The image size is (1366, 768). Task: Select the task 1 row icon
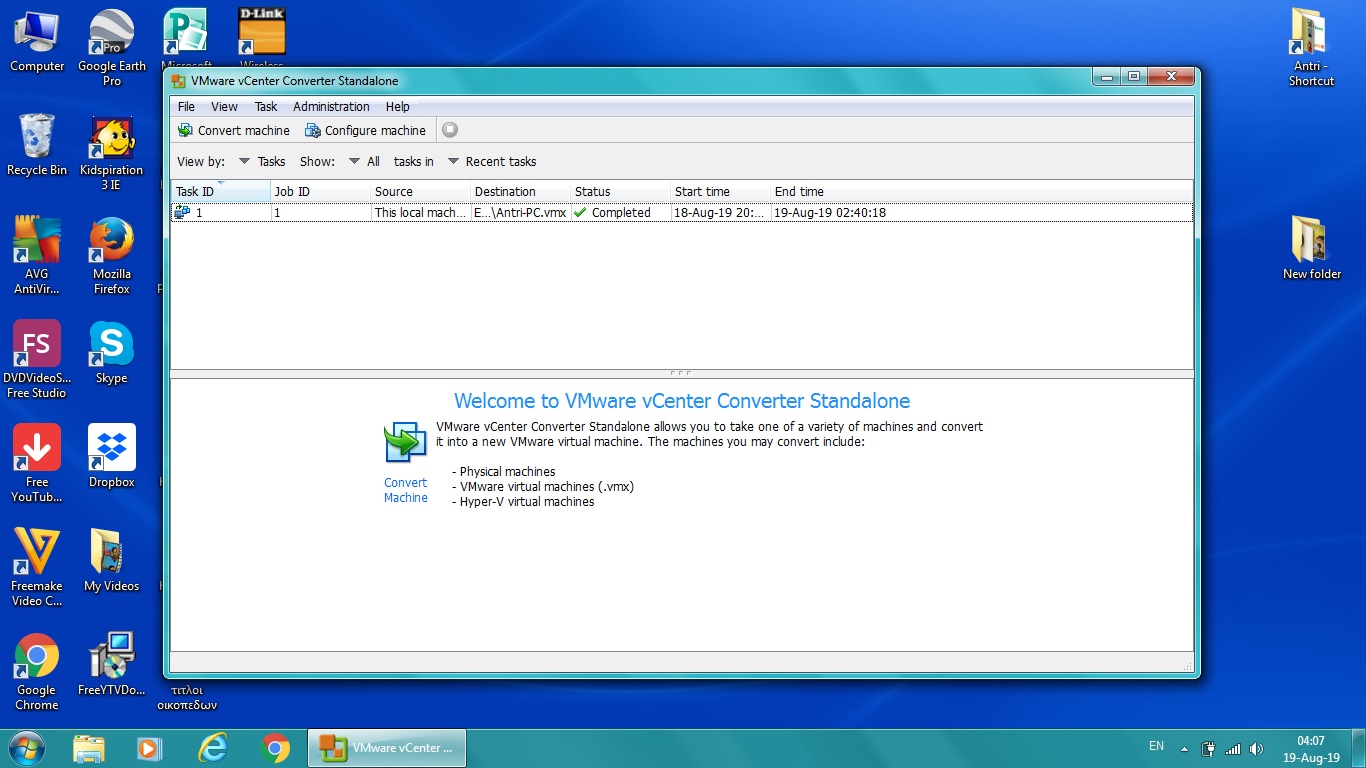tap(182, 212)
